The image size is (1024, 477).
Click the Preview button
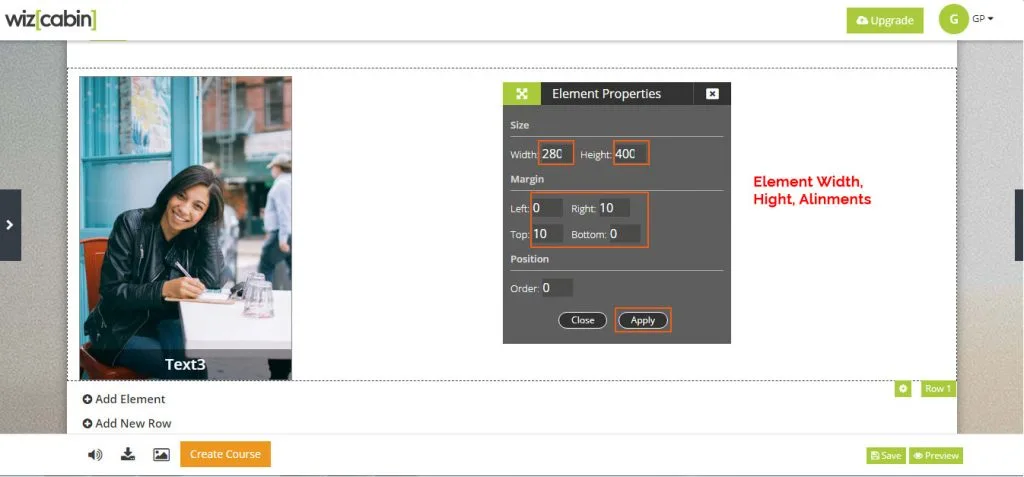pyautogui.click(x=936, y=456)
